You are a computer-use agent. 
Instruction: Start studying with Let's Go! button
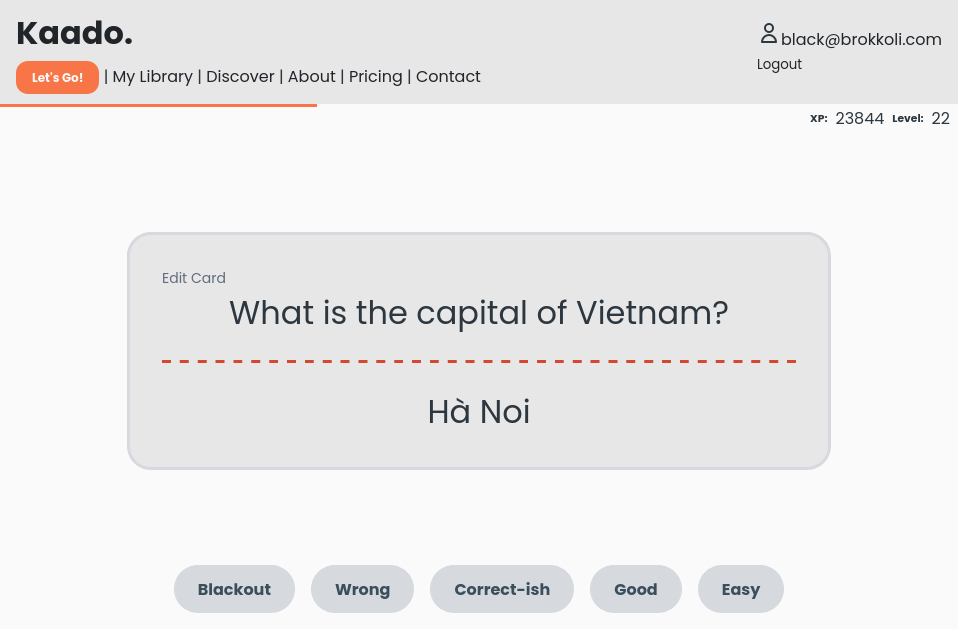(x=57, y=78)
